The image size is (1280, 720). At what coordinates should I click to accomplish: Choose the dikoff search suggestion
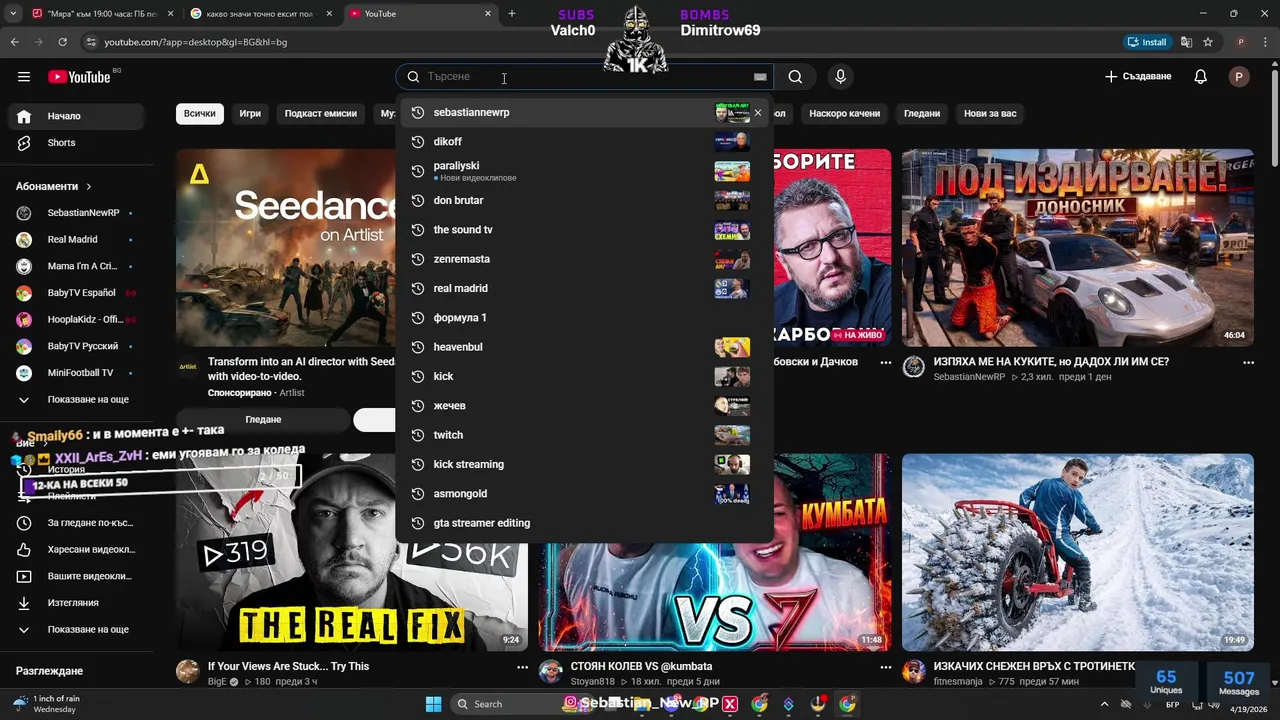tap(585, 142)
